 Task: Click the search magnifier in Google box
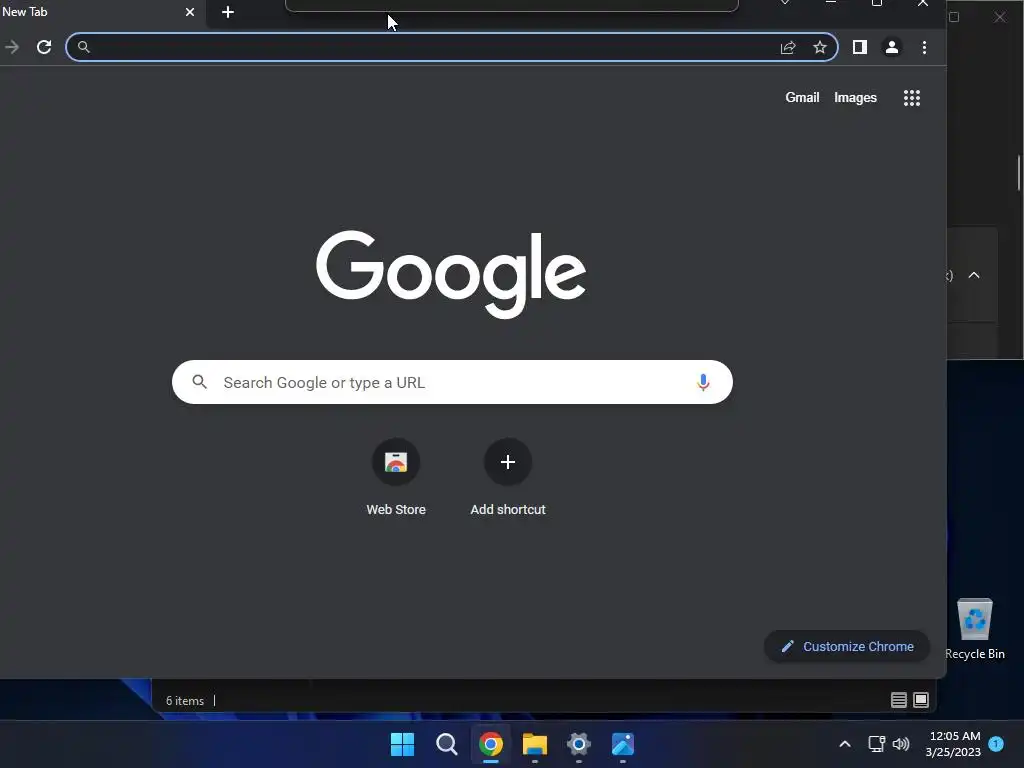coord(200,382)
